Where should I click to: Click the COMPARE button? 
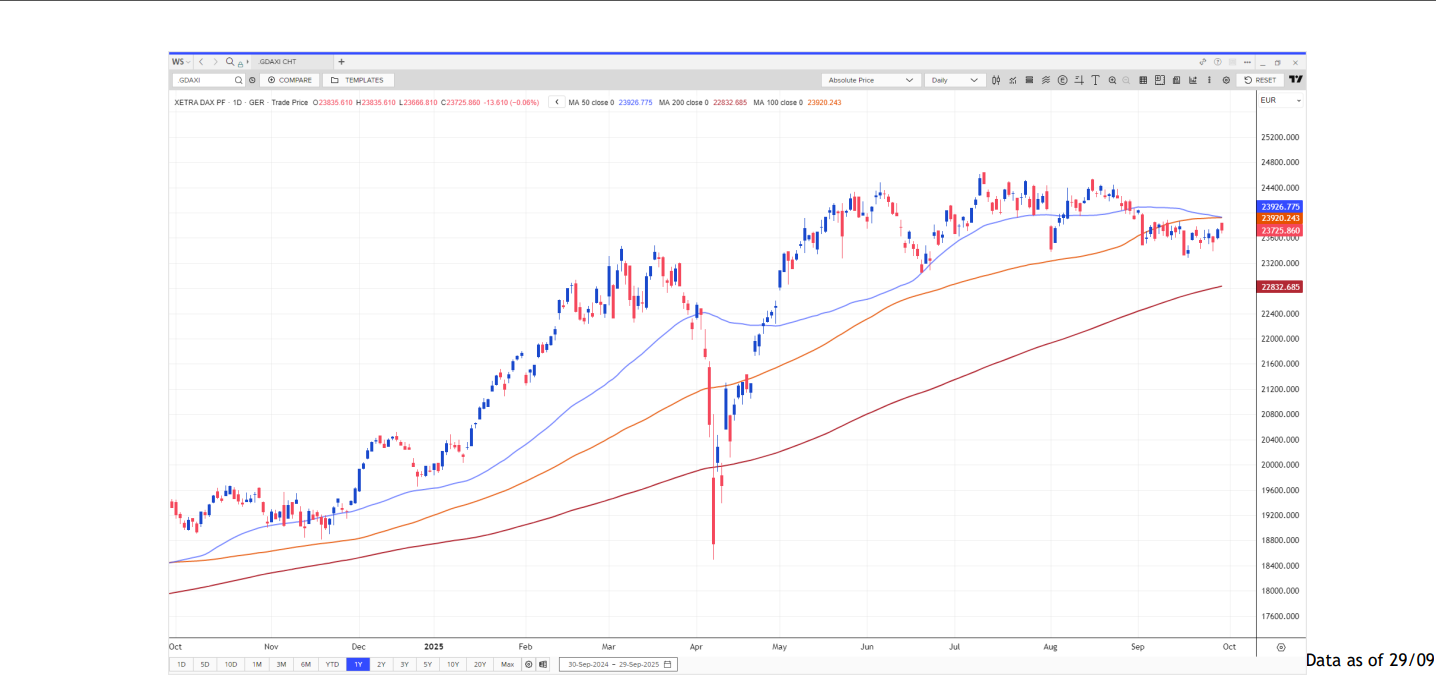point(290,80)
